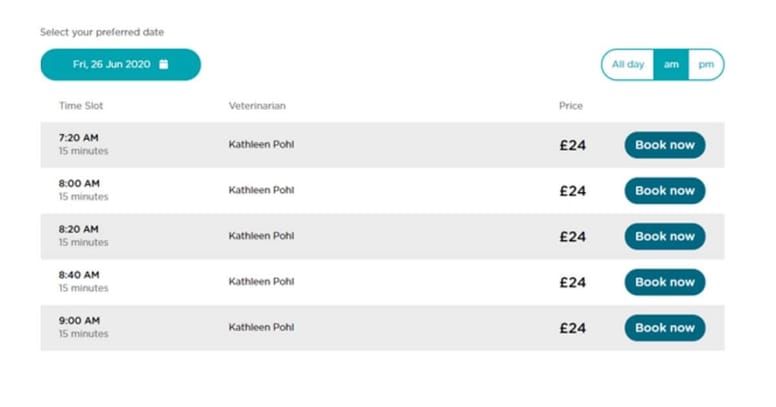
Task: Switch time filter to All day
Action: (628, 64)
